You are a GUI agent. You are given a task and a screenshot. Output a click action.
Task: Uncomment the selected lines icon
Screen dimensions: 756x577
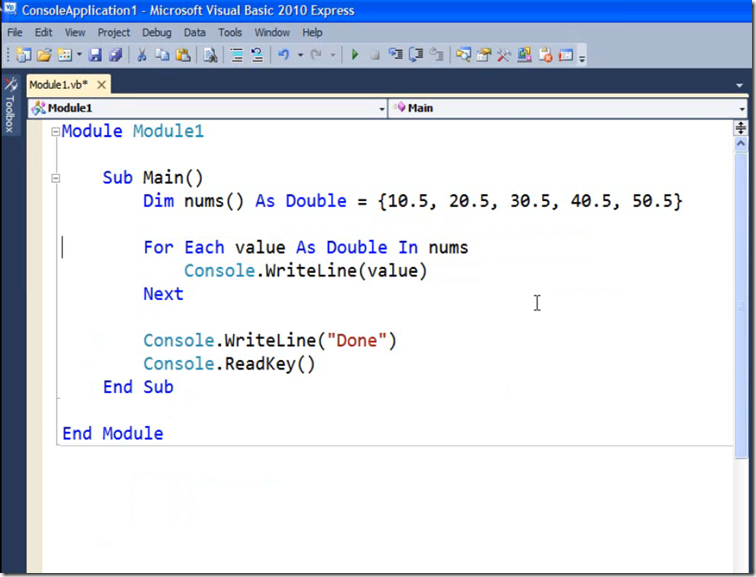click(x=257, y=55)
